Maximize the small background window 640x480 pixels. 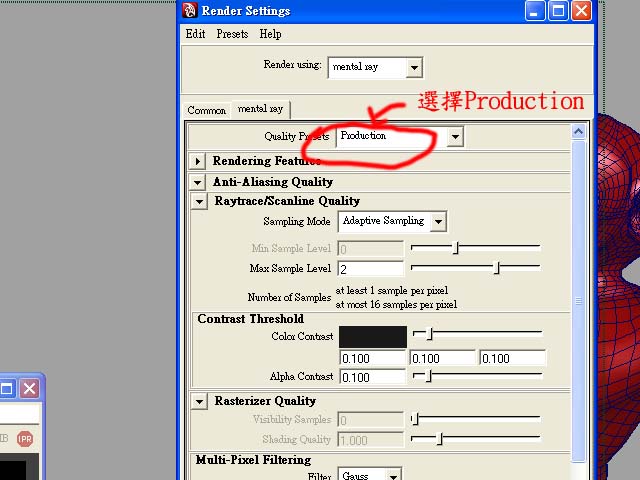(x=6, y=388)
